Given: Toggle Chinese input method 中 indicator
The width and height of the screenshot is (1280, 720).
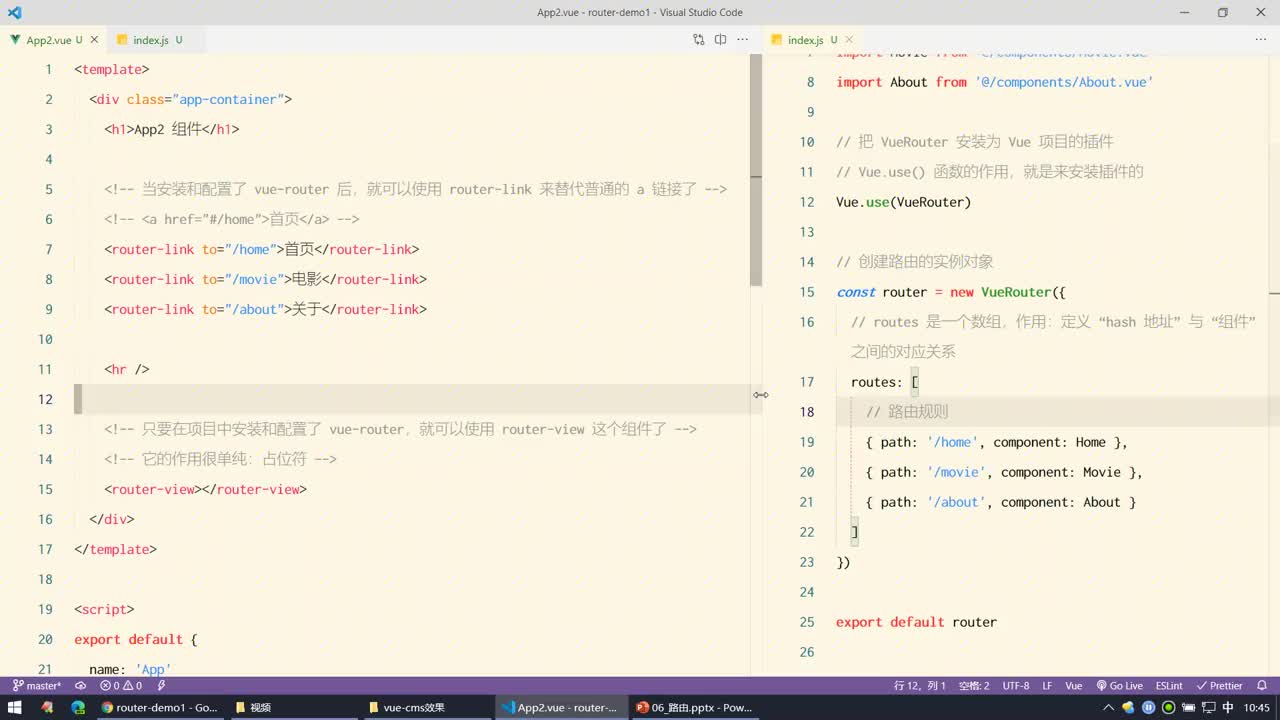Looking at the screenshot, I should coord(1227,707).
